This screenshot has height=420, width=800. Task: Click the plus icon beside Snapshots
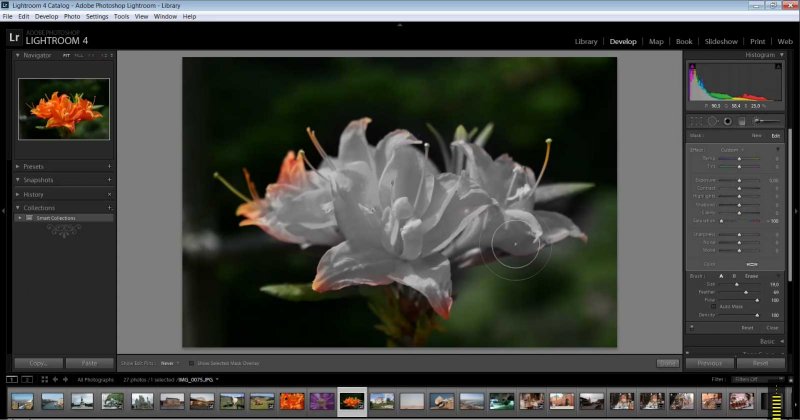tap(109, 180)
